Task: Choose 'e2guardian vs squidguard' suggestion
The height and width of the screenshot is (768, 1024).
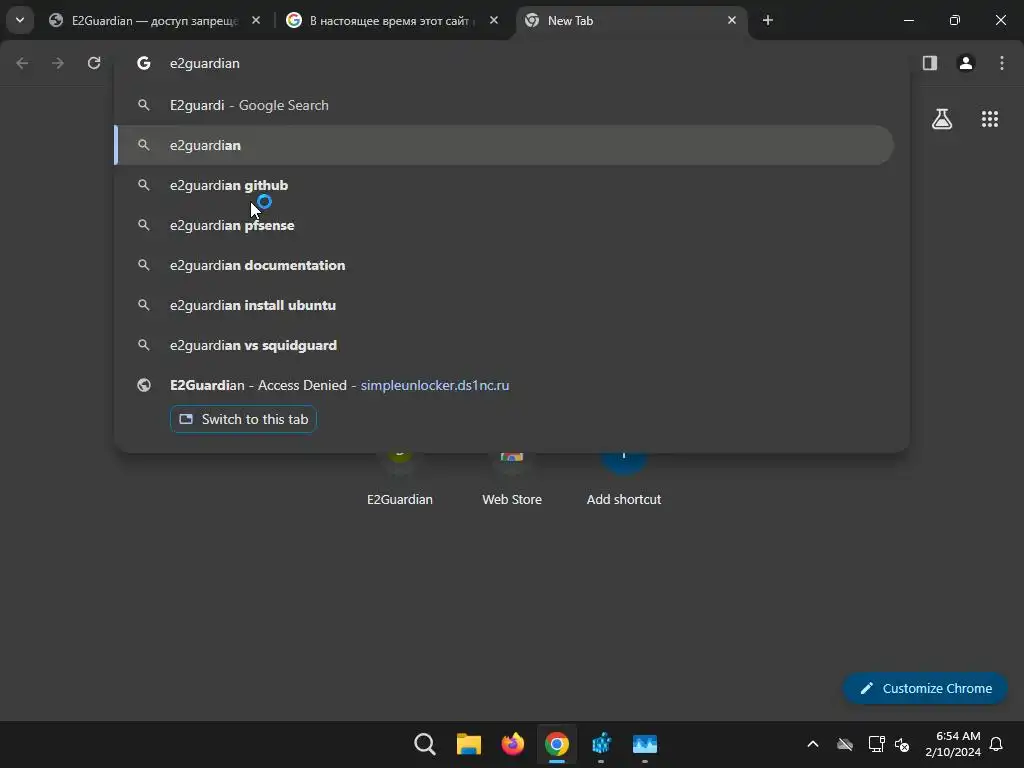Action: point(504,345)
